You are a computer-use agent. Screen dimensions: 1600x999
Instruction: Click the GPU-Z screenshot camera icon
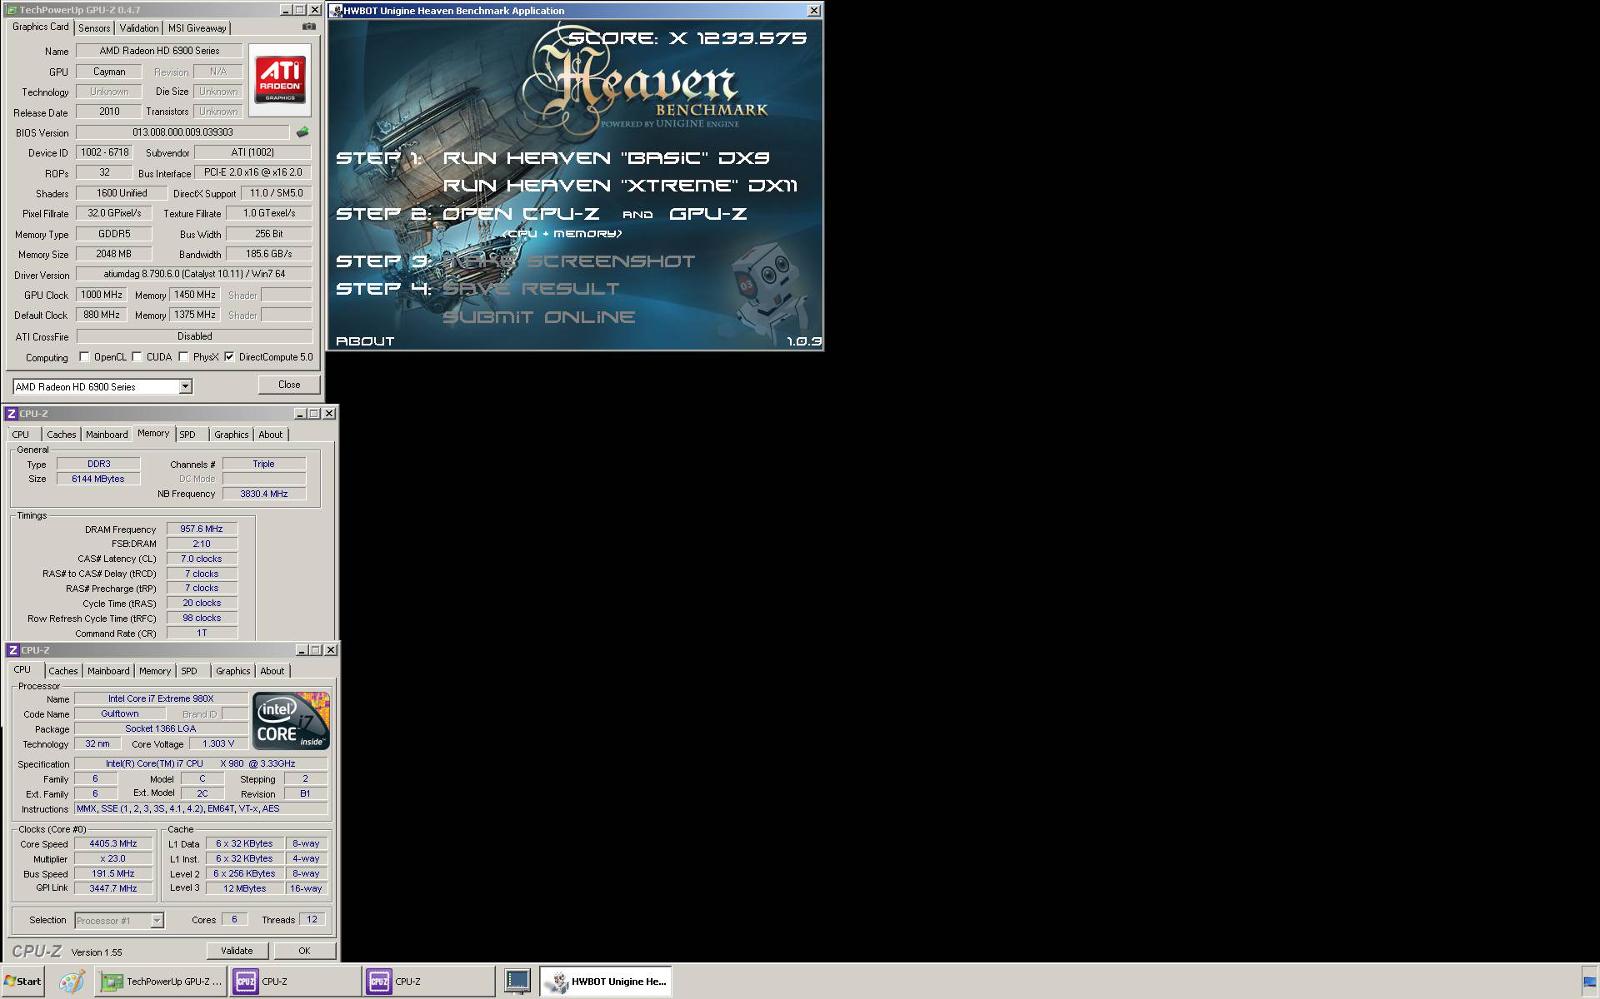[x=309, y=27]
